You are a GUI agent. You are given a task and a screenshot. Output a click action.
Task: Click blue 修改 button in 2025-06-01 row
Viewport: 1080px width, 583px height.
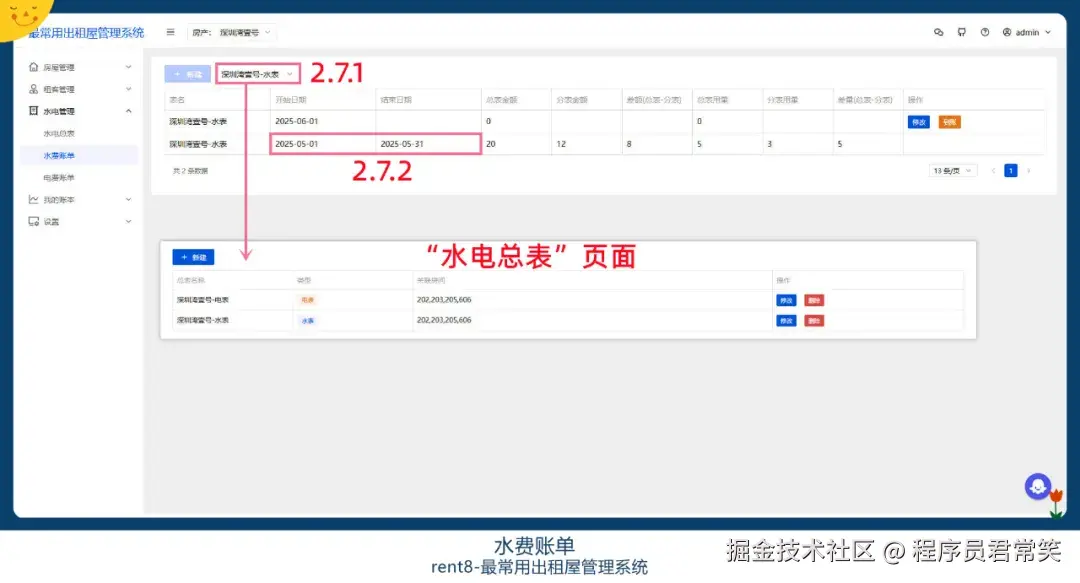click(x=919, y=122)
